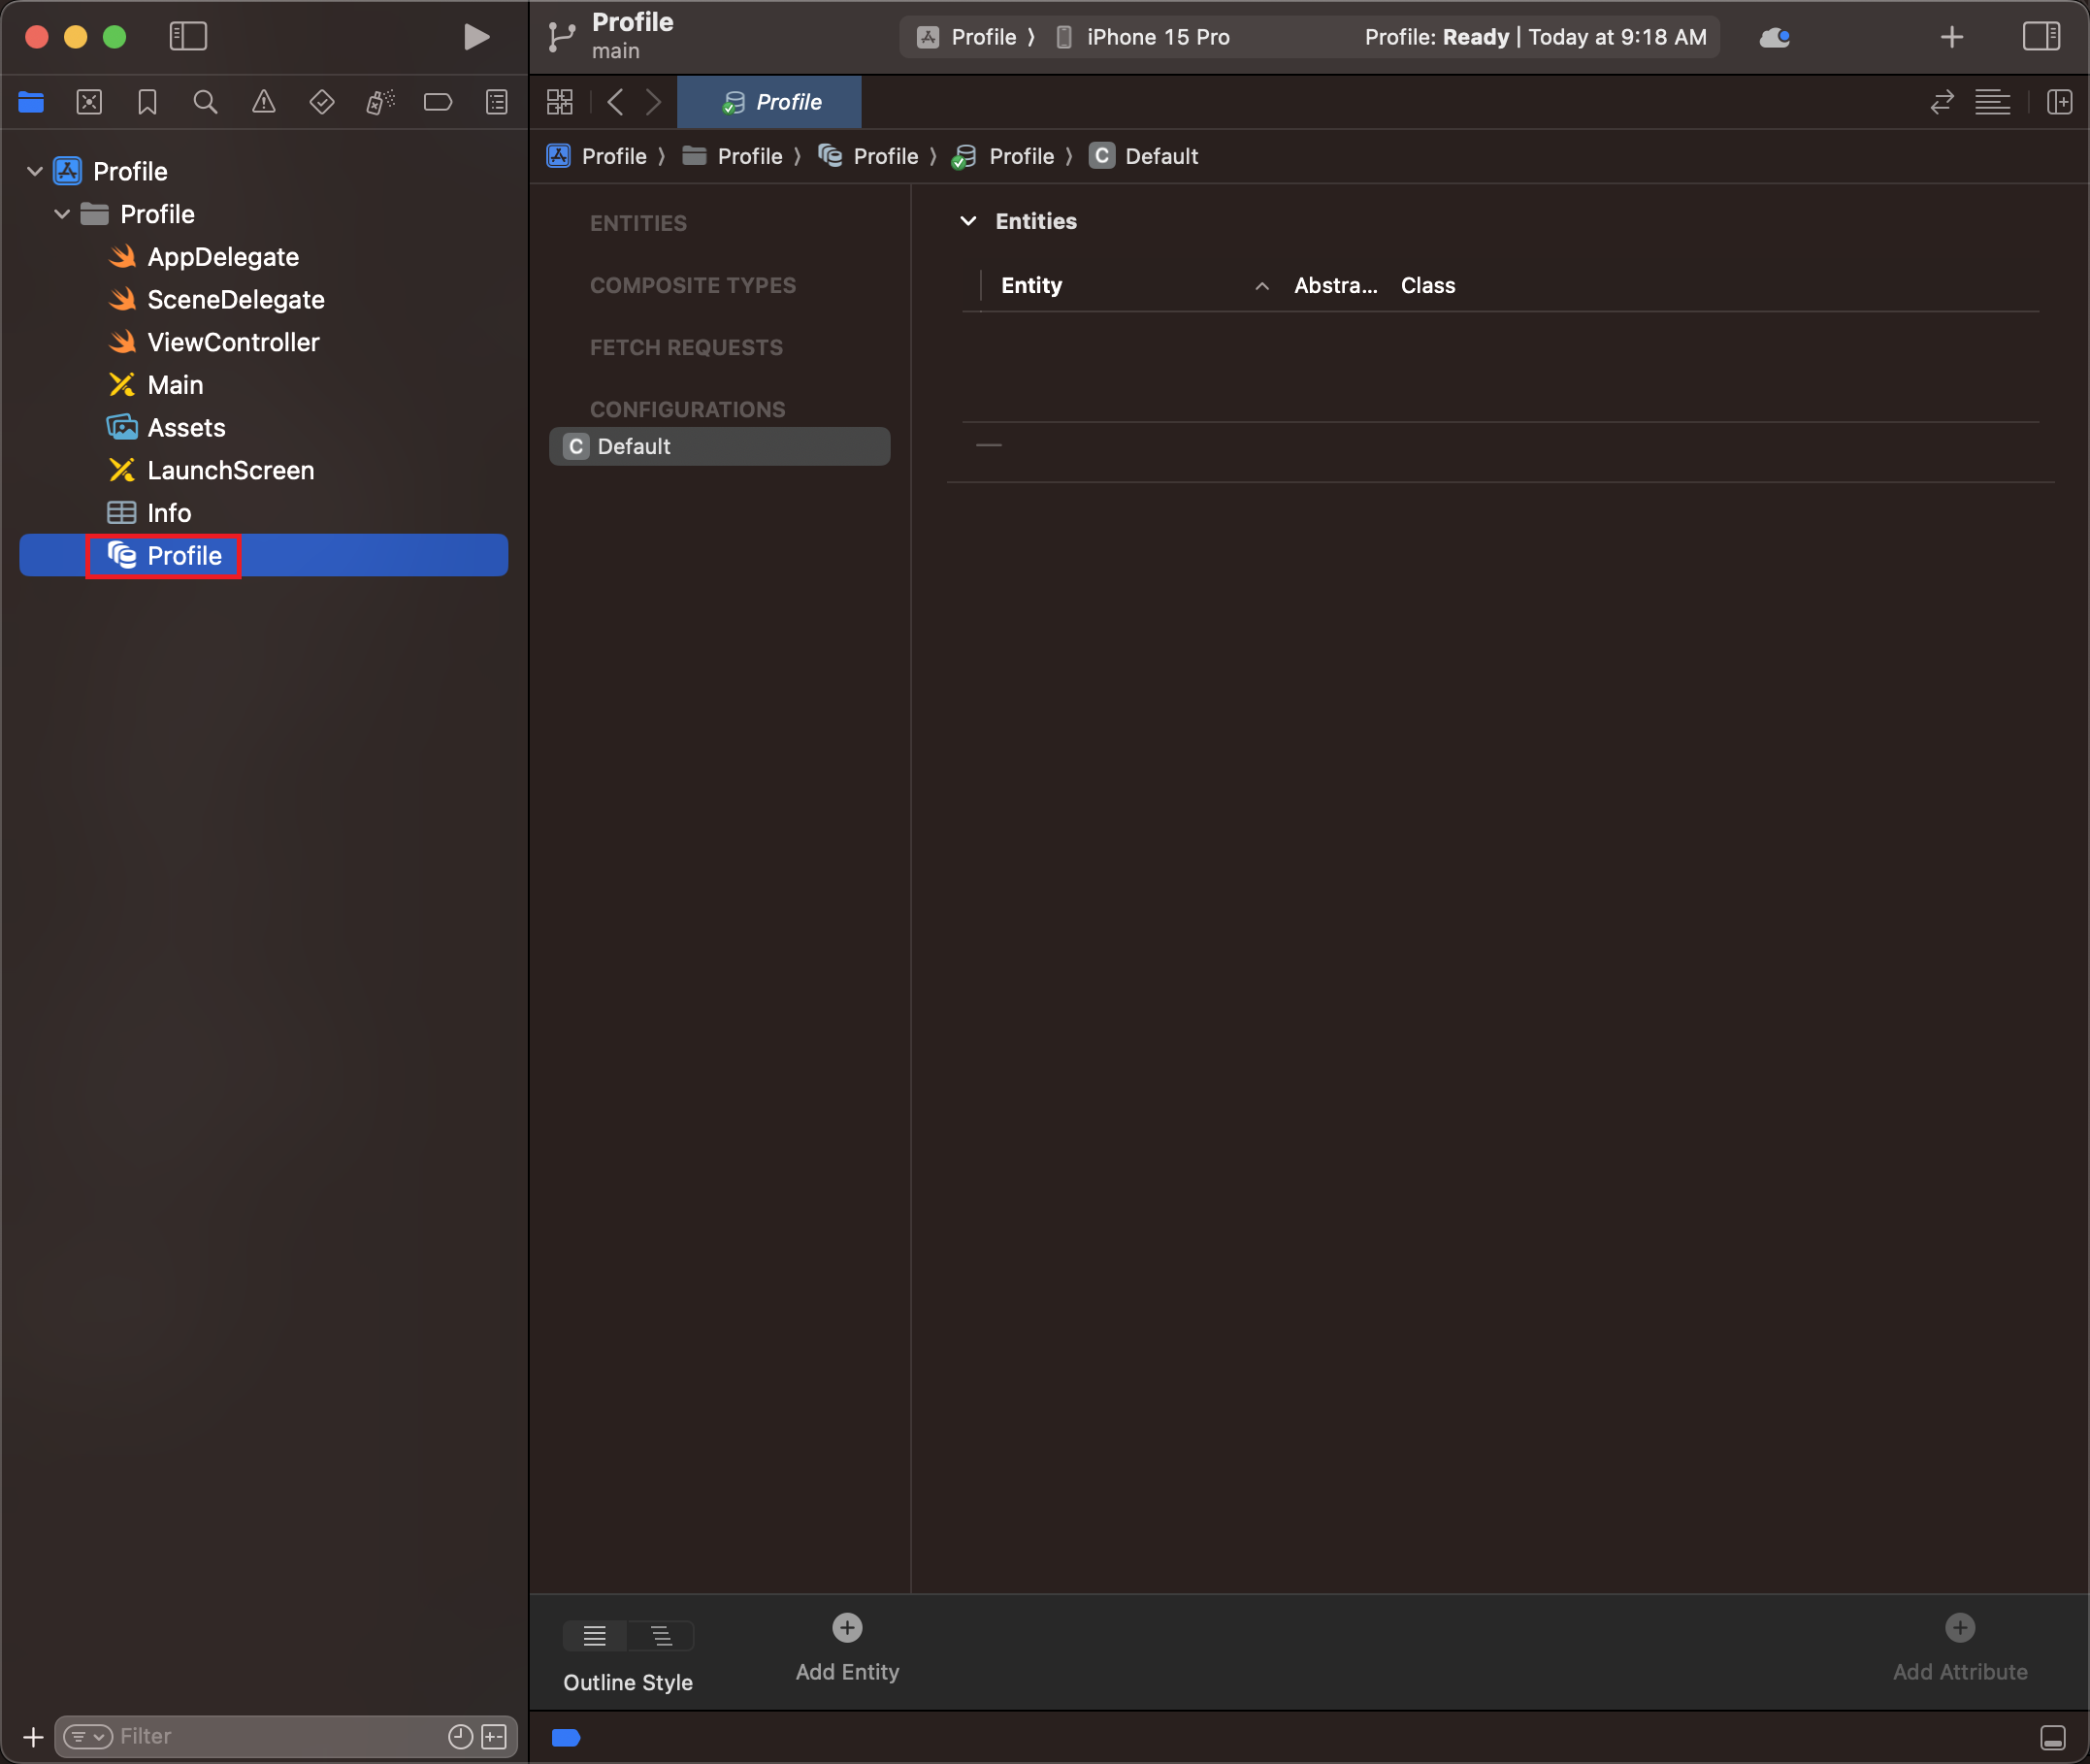Go back in editor history
The image size is (2090, 1764).
(615, 102)
